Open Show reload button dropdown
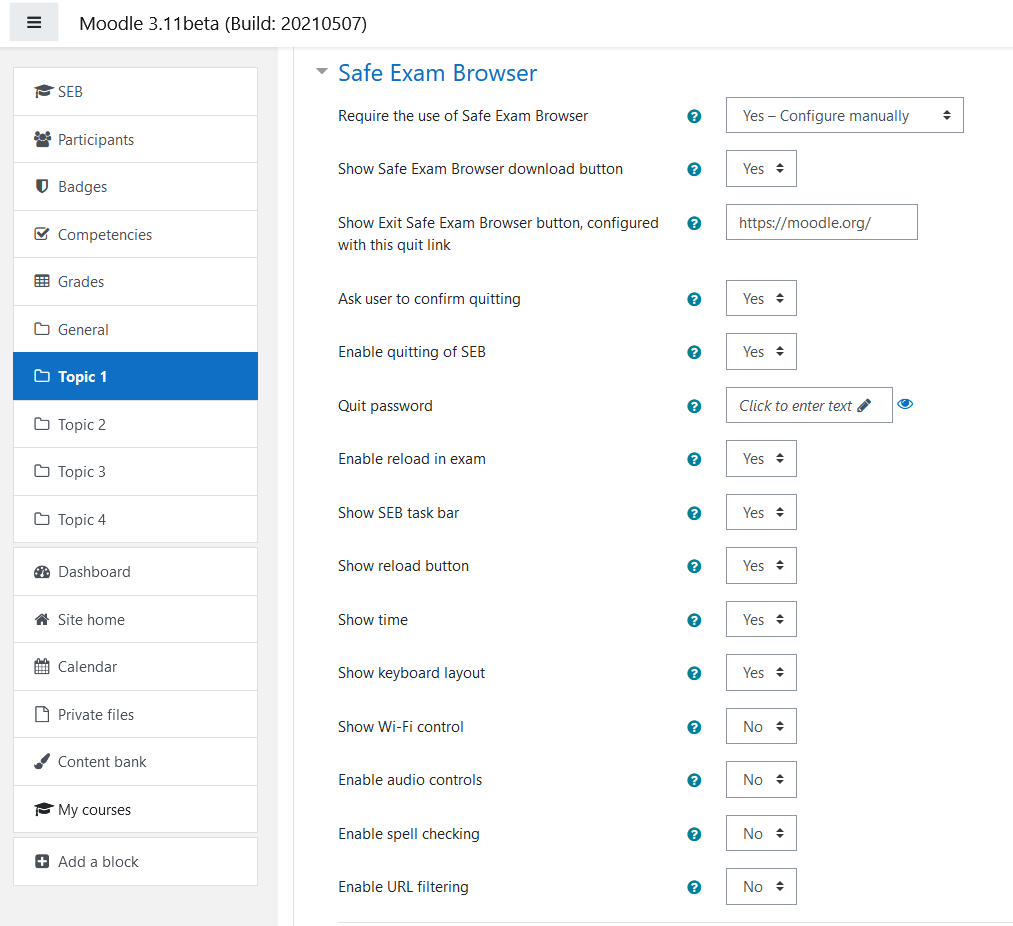 point(761,565)
